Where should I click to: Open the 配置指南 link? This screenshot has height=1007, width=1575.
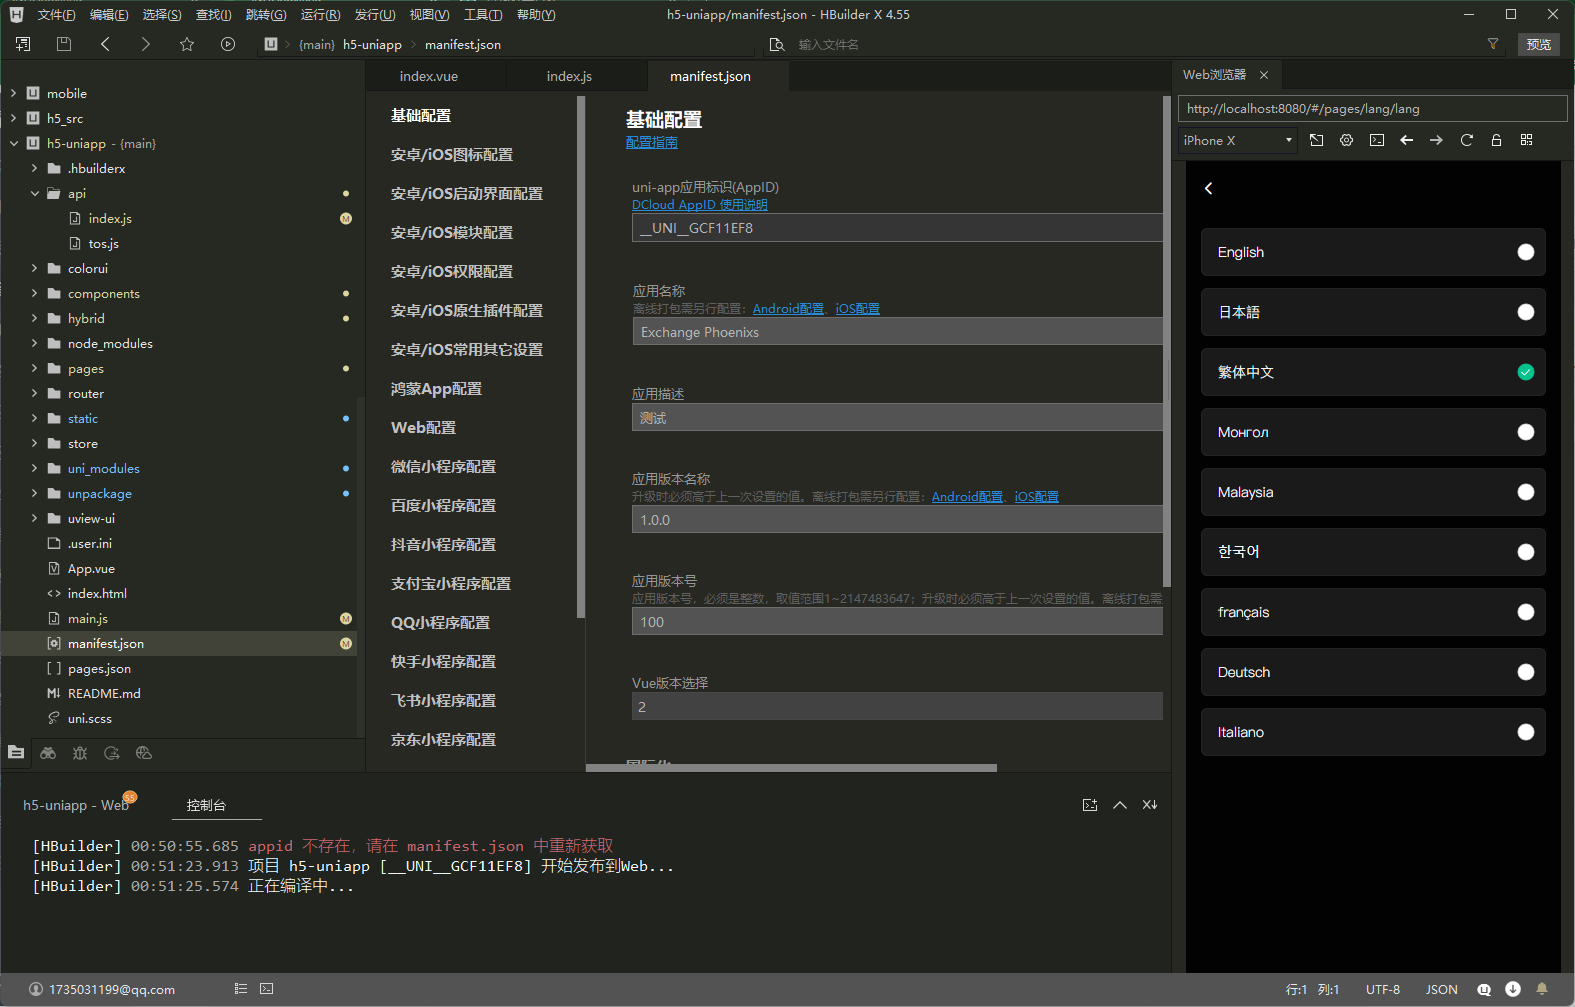point(652,142)
